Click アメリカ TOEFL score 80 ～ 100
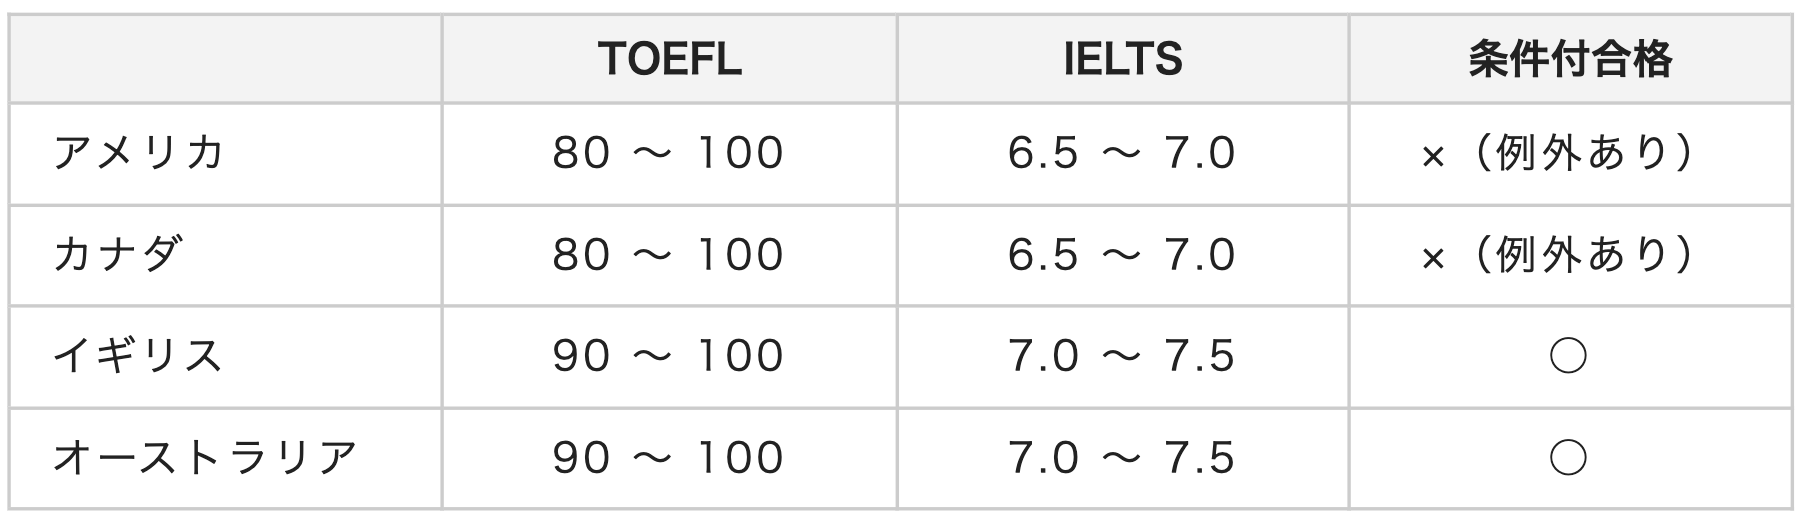 668,153
